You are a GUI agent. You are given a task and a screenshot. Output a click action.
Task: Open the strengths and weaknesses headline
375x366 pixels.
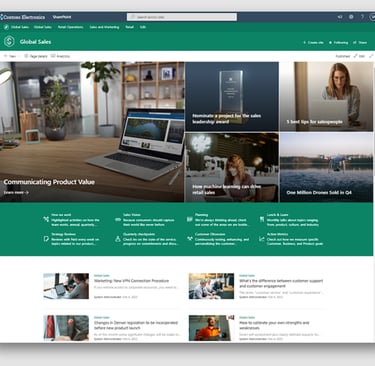(x=274, y=325)
